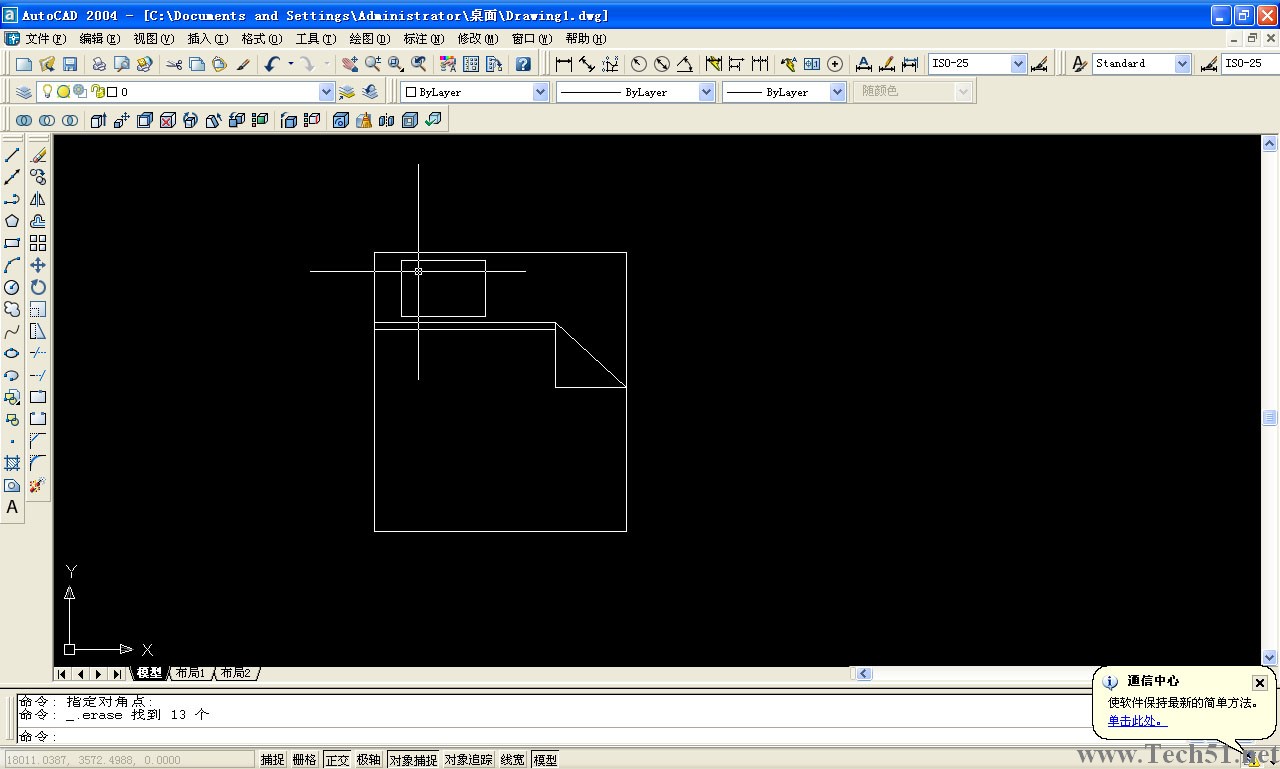Select the Circle draw tool
This screenshot has width=1280, height=769.
pos(12,287)
